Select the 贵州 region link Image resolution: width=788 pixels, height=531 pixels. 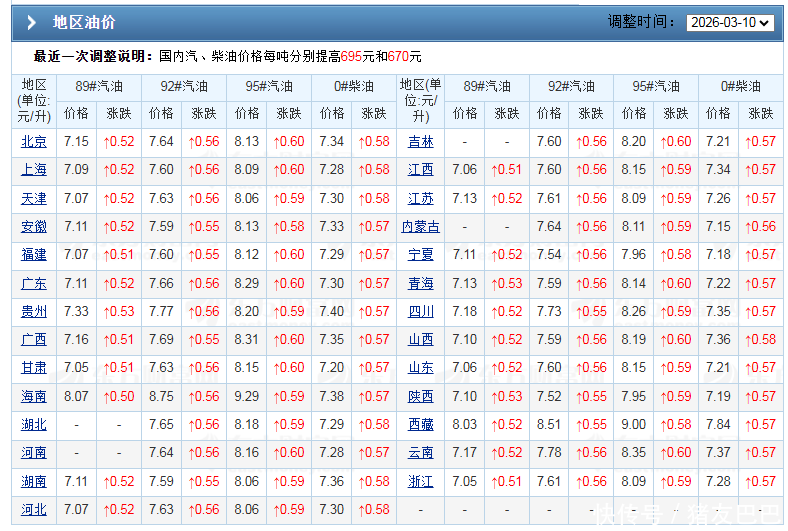[34, 312]
